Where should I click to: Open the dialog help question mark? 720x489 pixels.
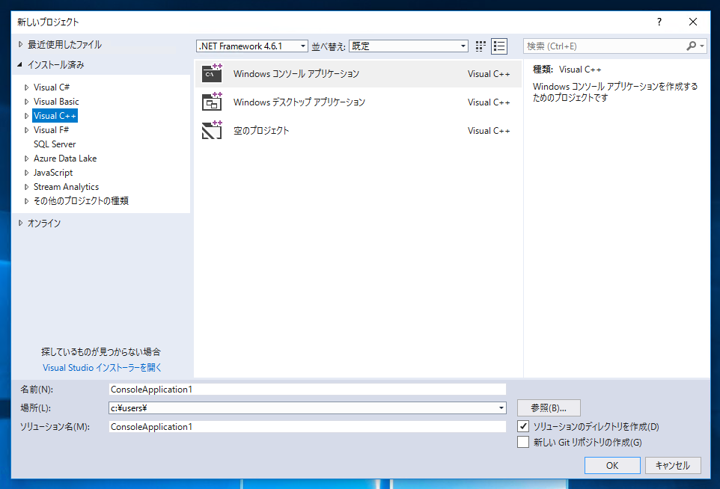pyautogui.click(x=659, y=22)
